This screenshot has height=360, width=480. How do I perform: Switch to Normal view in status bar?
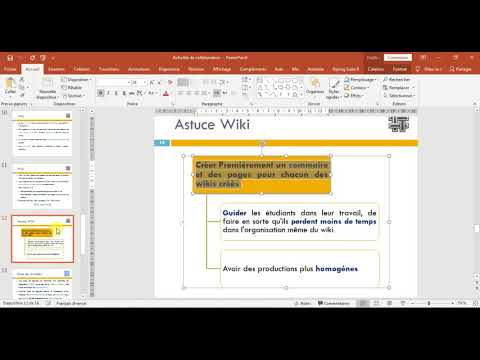pos(363,303)
